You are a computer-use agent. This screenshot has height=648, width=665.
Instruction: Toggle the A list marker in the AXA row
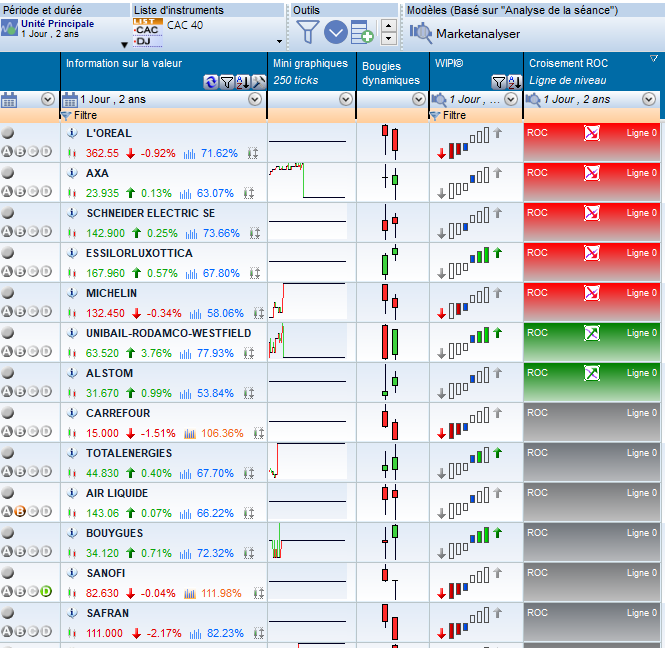click(7, 192)
